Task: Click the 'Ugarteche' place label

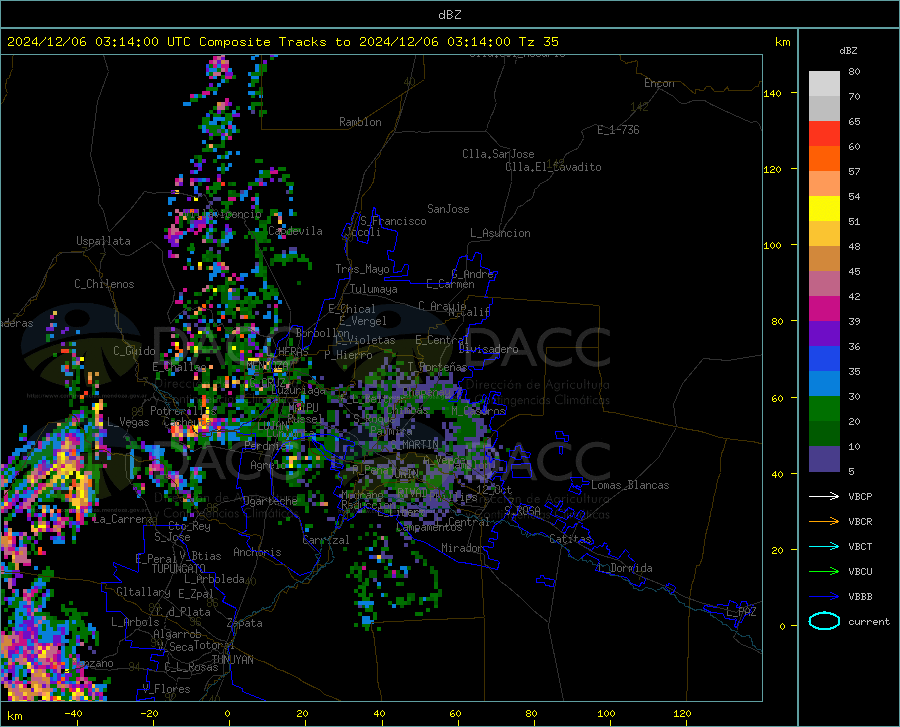Action: coord(270,501)
